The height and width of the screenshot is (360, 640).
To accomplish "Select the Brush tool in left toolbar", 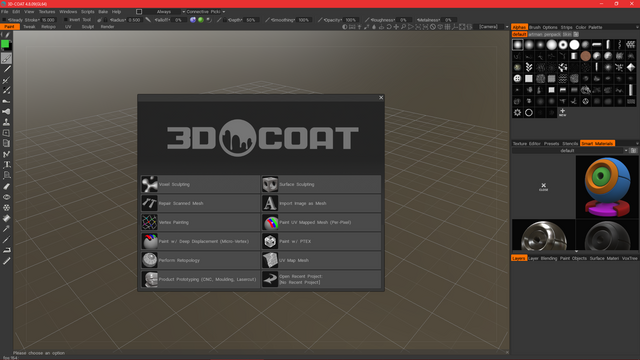I will tap(6, 58).
